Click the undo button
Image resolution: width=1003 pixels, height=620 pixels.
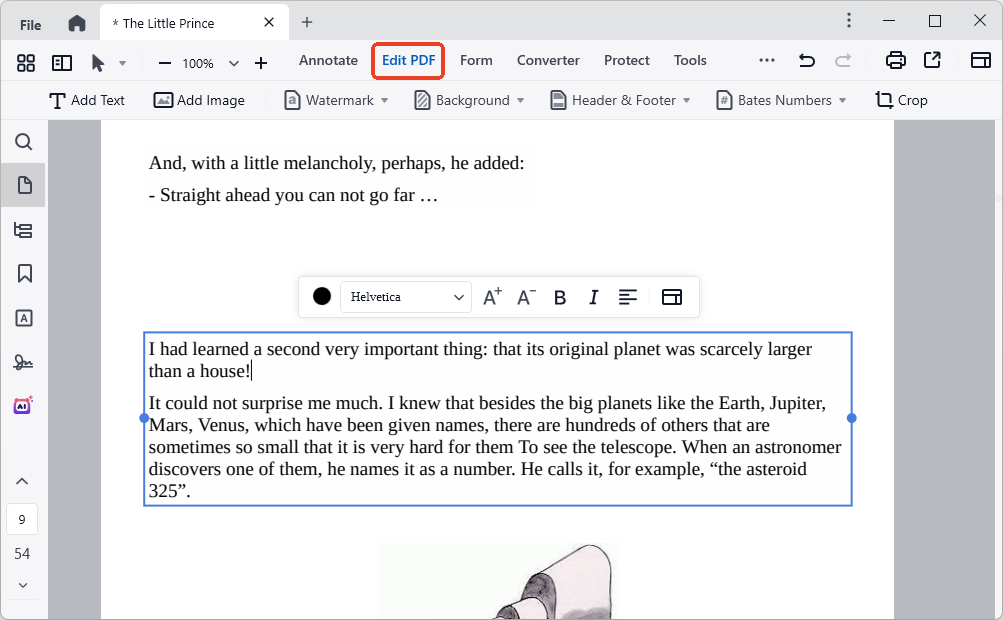click(806, 60)
